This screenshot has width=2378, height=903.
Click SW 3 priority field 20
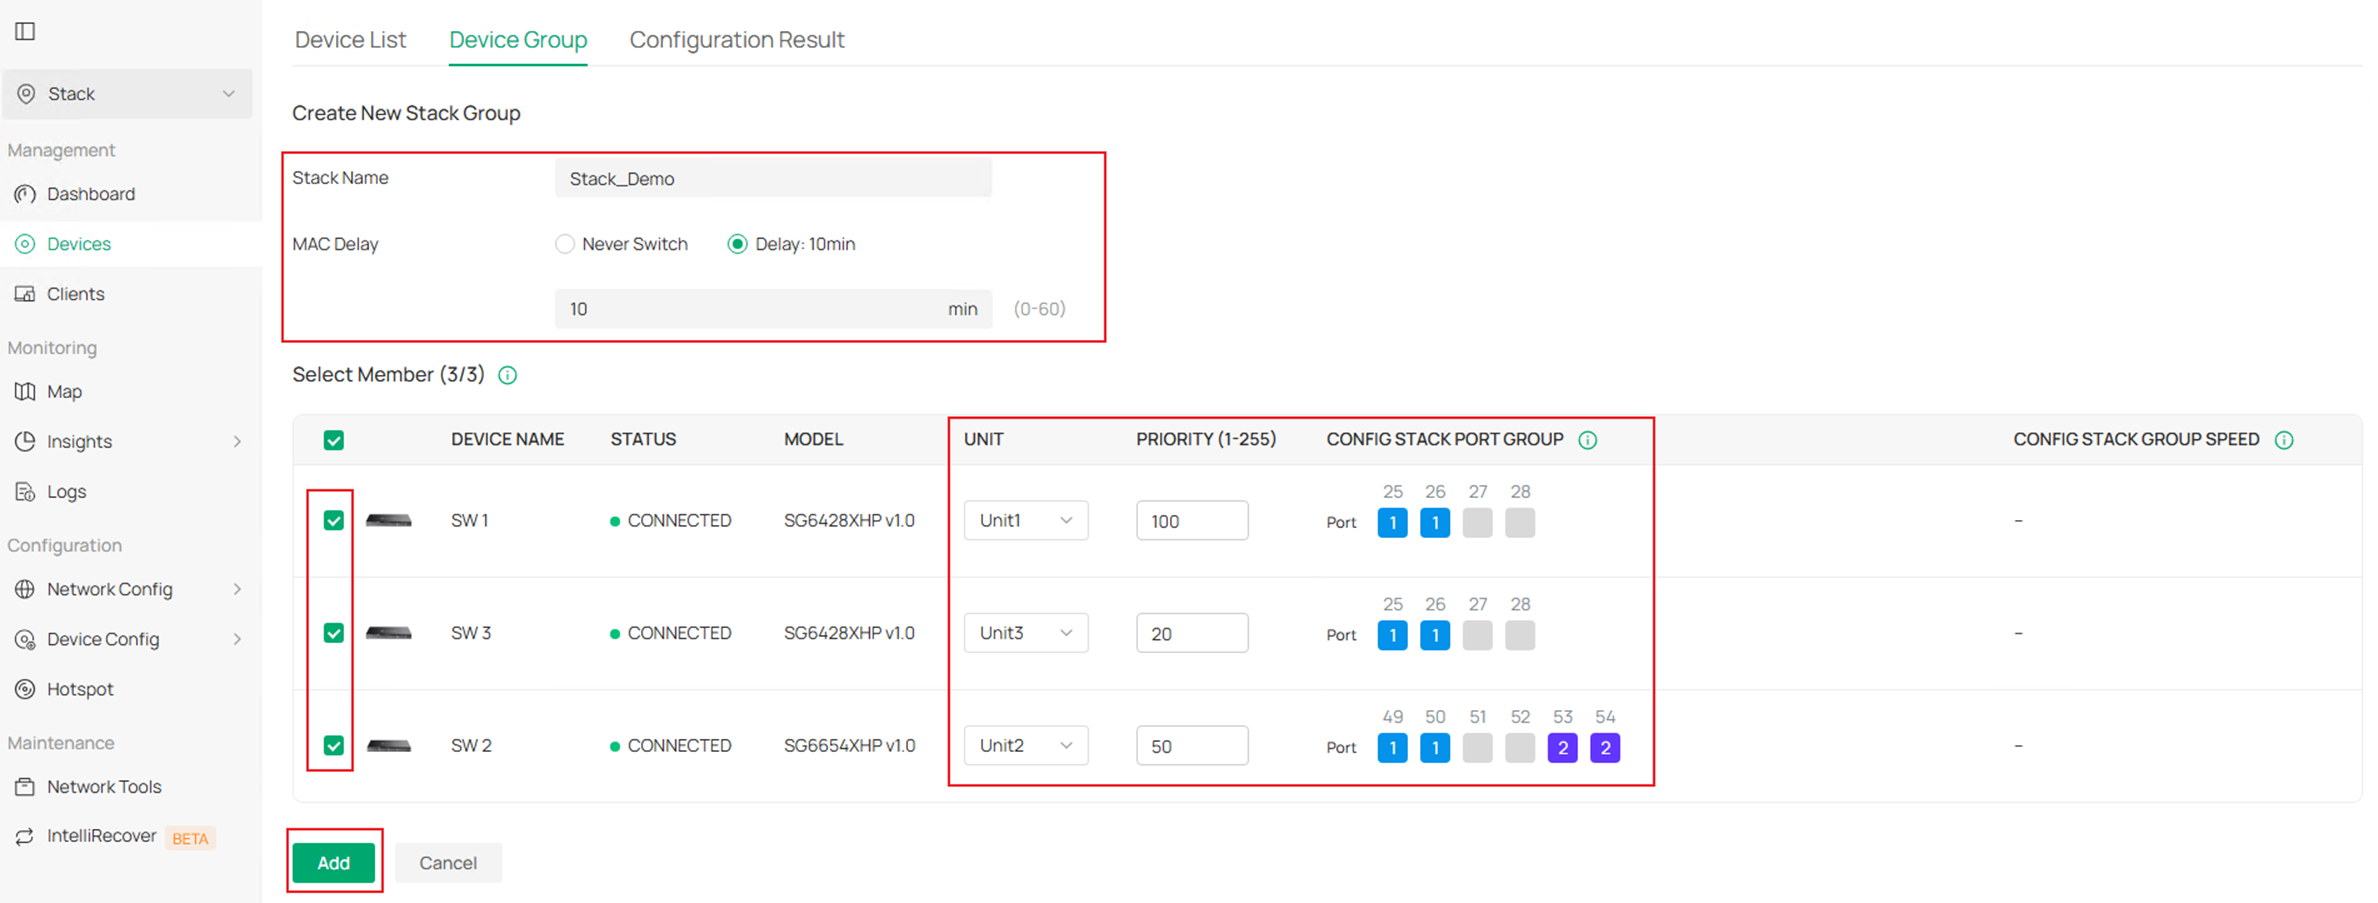click(1192, 633)
